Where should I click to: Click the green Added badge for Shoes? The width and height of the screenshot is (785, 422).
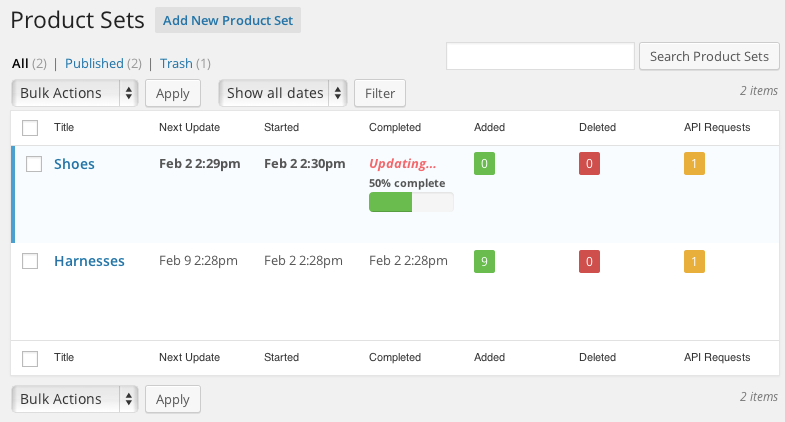tap(485, 163)
